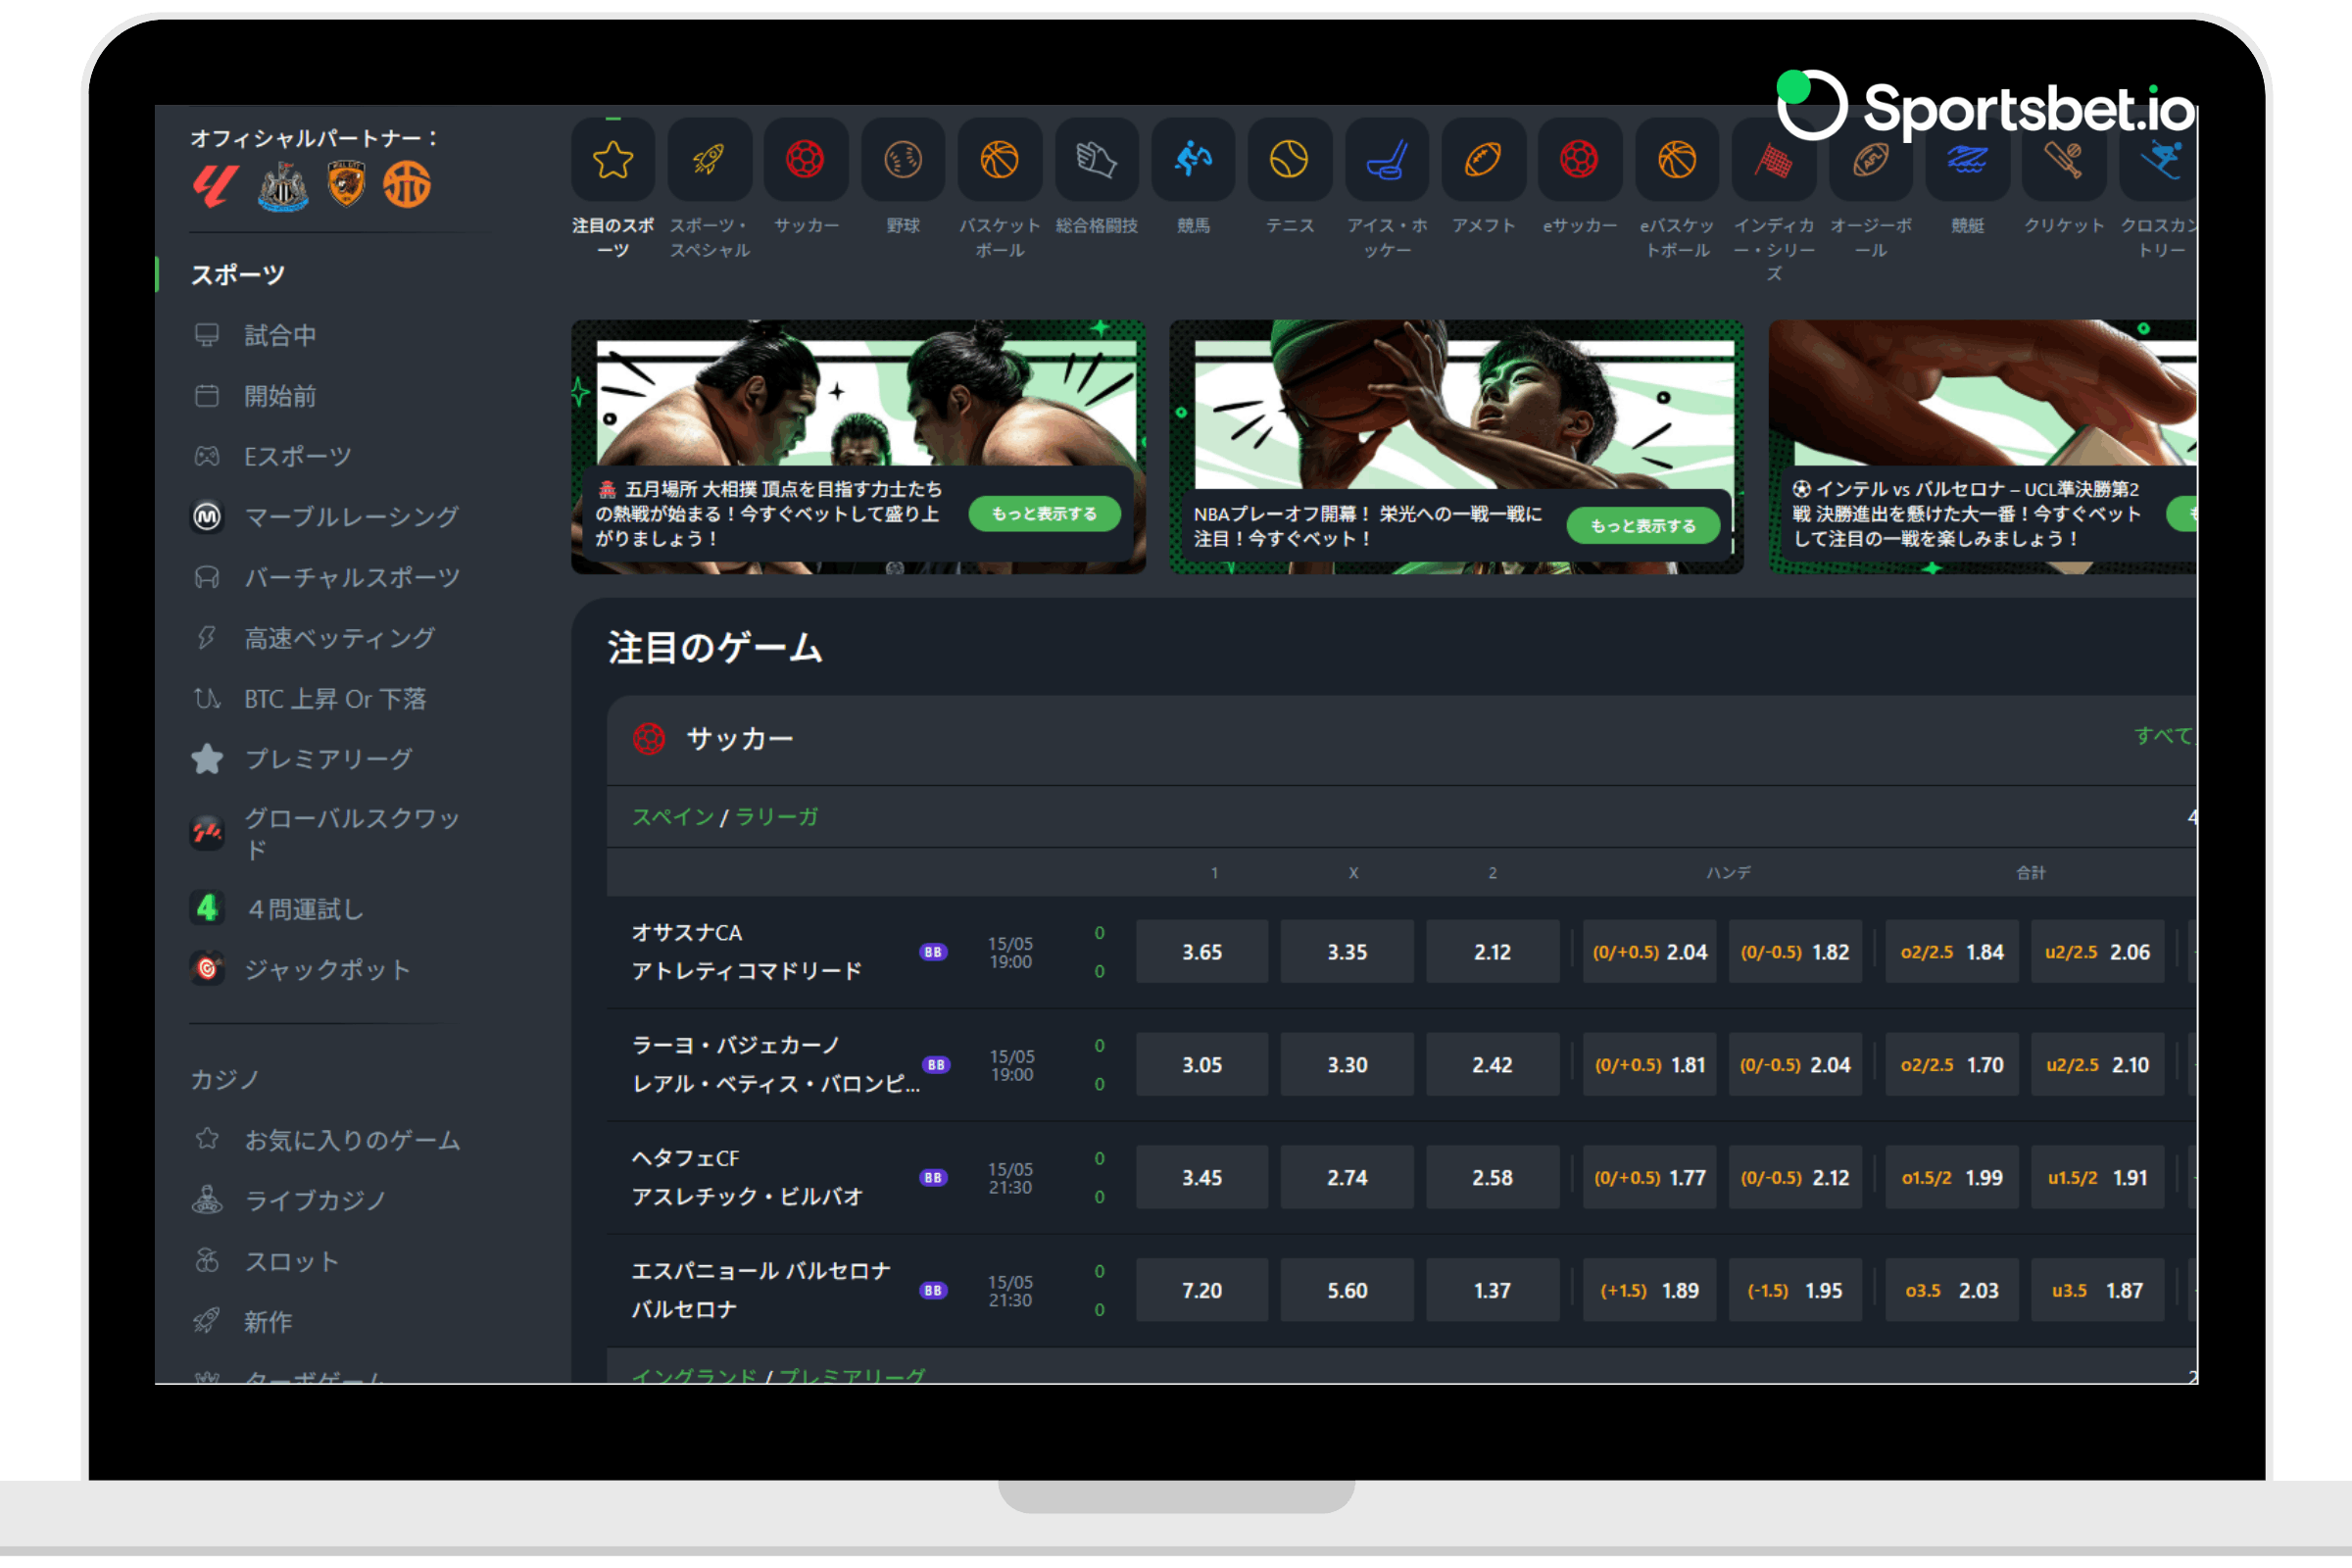The width and height of the screenshot is (2352, 1568).
Task: Click もっと表示する on sumo banner
Action: click(x=1044, y=514)
